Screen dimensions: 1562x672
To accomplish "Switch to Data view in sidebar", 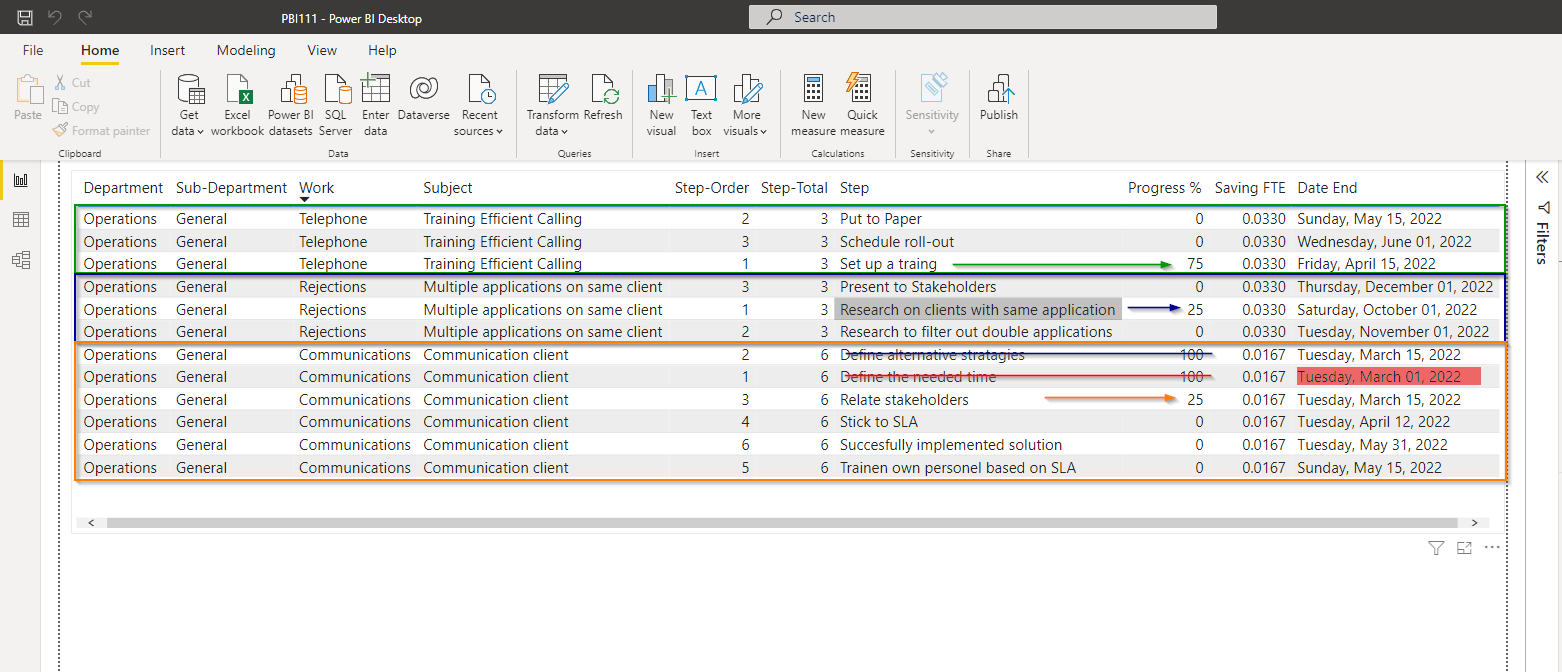I will pyautogui.click(x=20, y=220).
